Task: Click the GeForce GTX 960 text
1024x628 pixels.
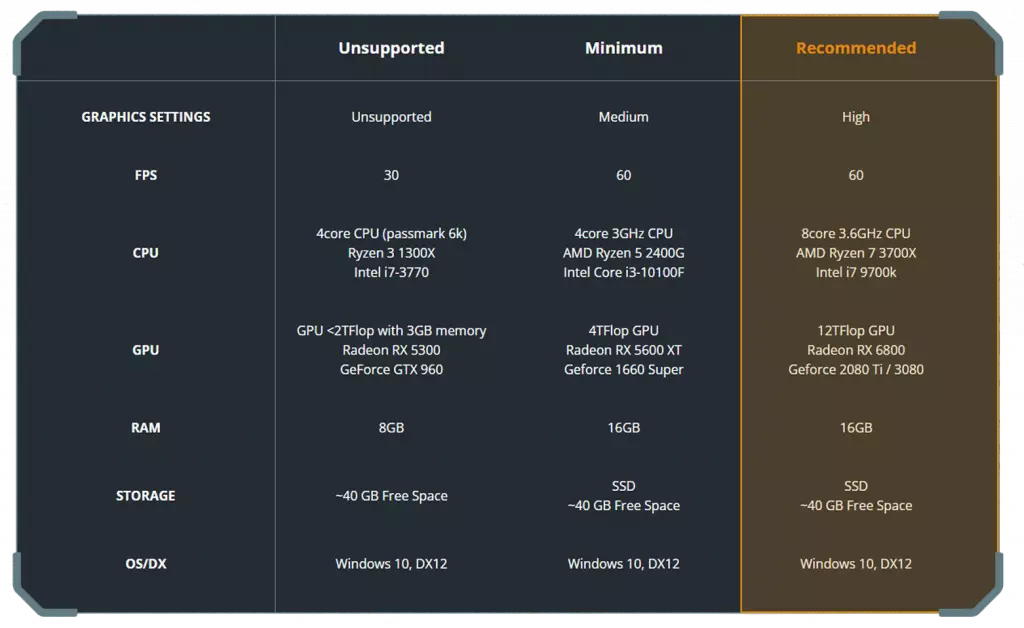Action: 391,369
